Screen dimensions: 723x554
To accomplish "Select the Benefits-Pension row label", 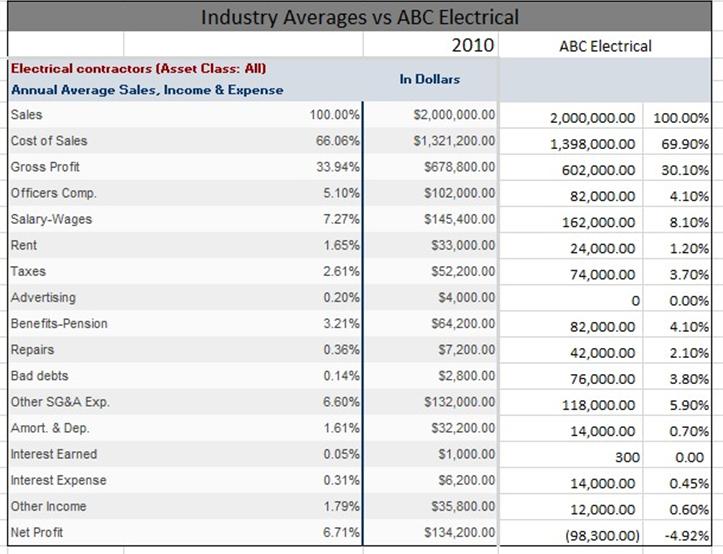I will pos(59,323).
